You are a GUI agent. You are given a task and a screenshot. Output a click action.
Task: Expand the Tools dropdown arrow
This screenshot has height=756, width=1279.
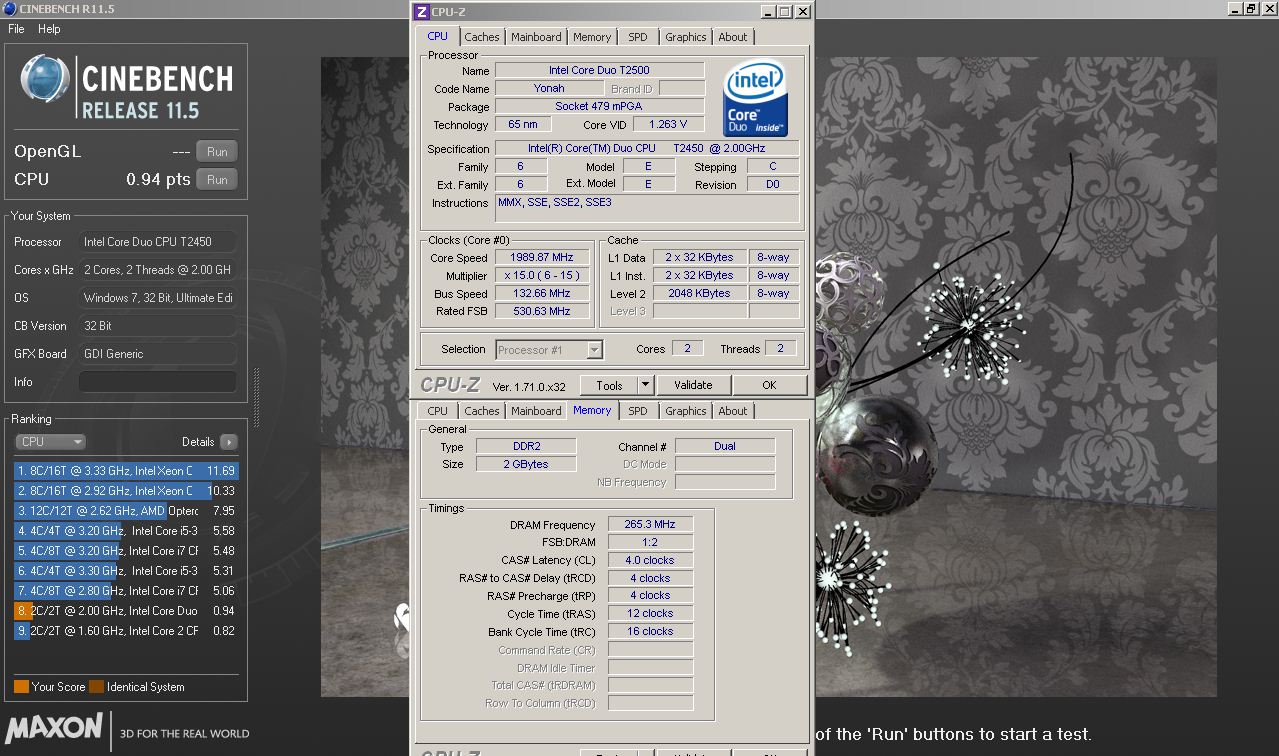tap(645, 385)
